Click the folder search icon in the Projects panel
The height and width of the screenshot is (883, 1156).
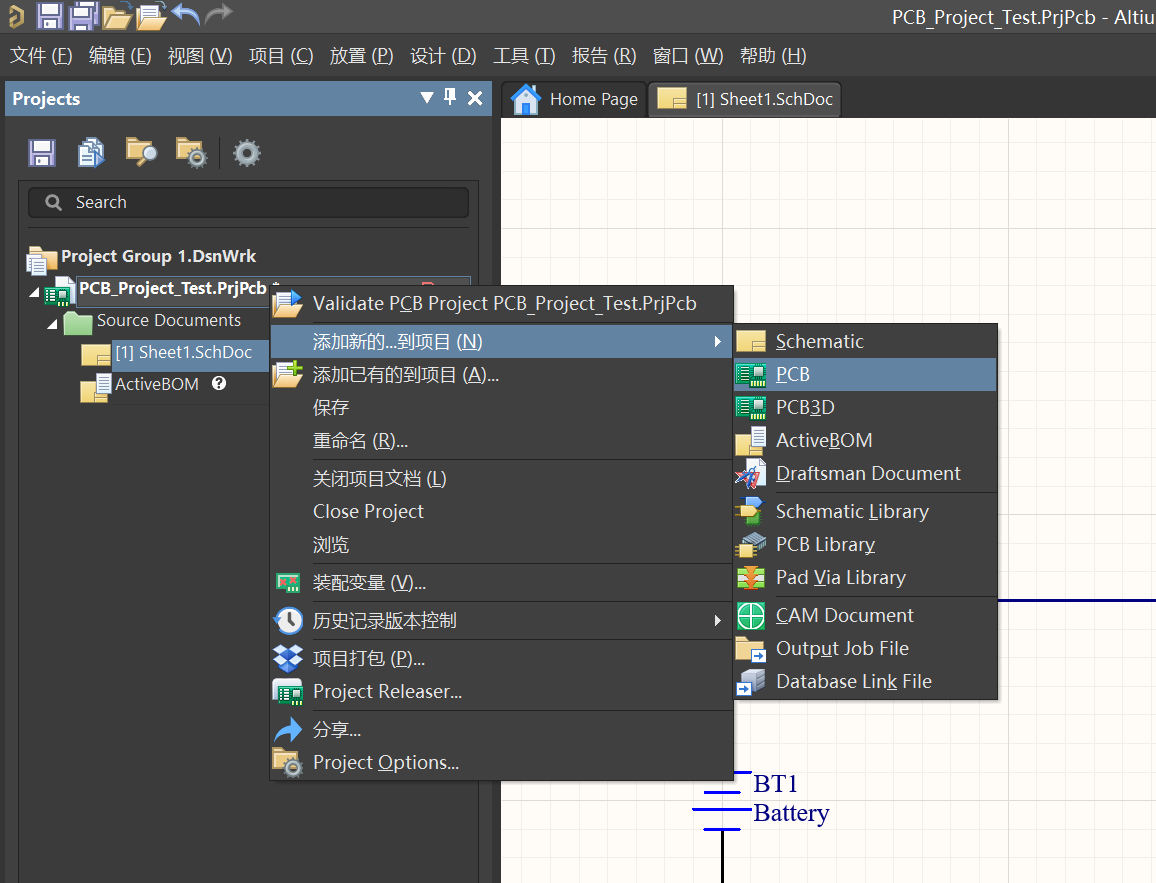pos(141,153)
